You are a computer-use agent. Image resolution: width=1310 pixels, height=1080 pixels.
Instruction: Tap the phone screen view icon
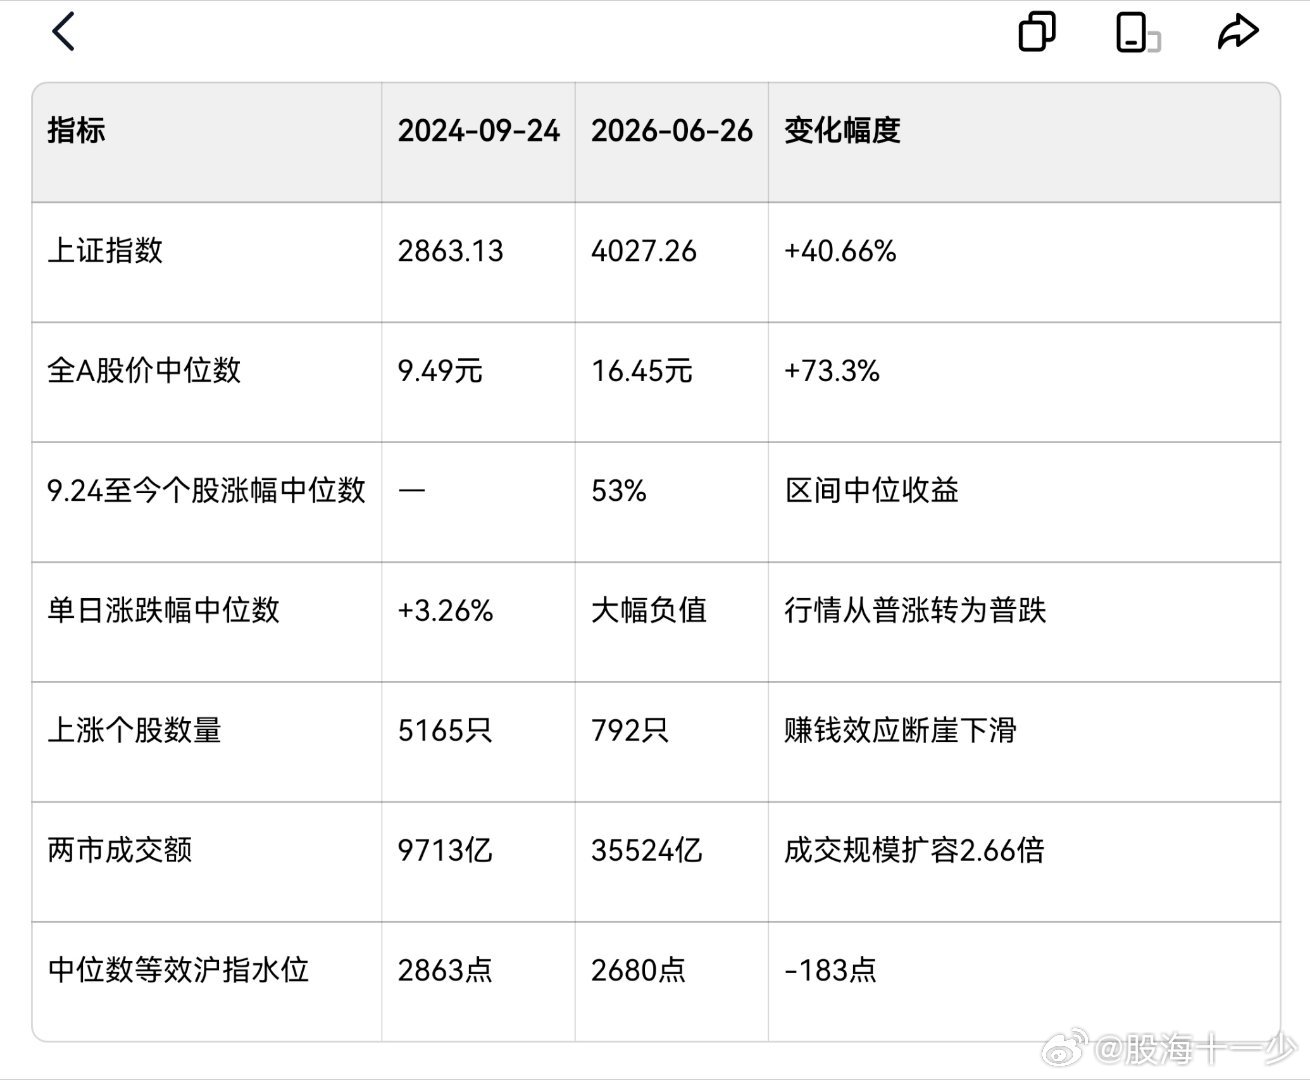pyautogui.click(x=1137, y=32)
